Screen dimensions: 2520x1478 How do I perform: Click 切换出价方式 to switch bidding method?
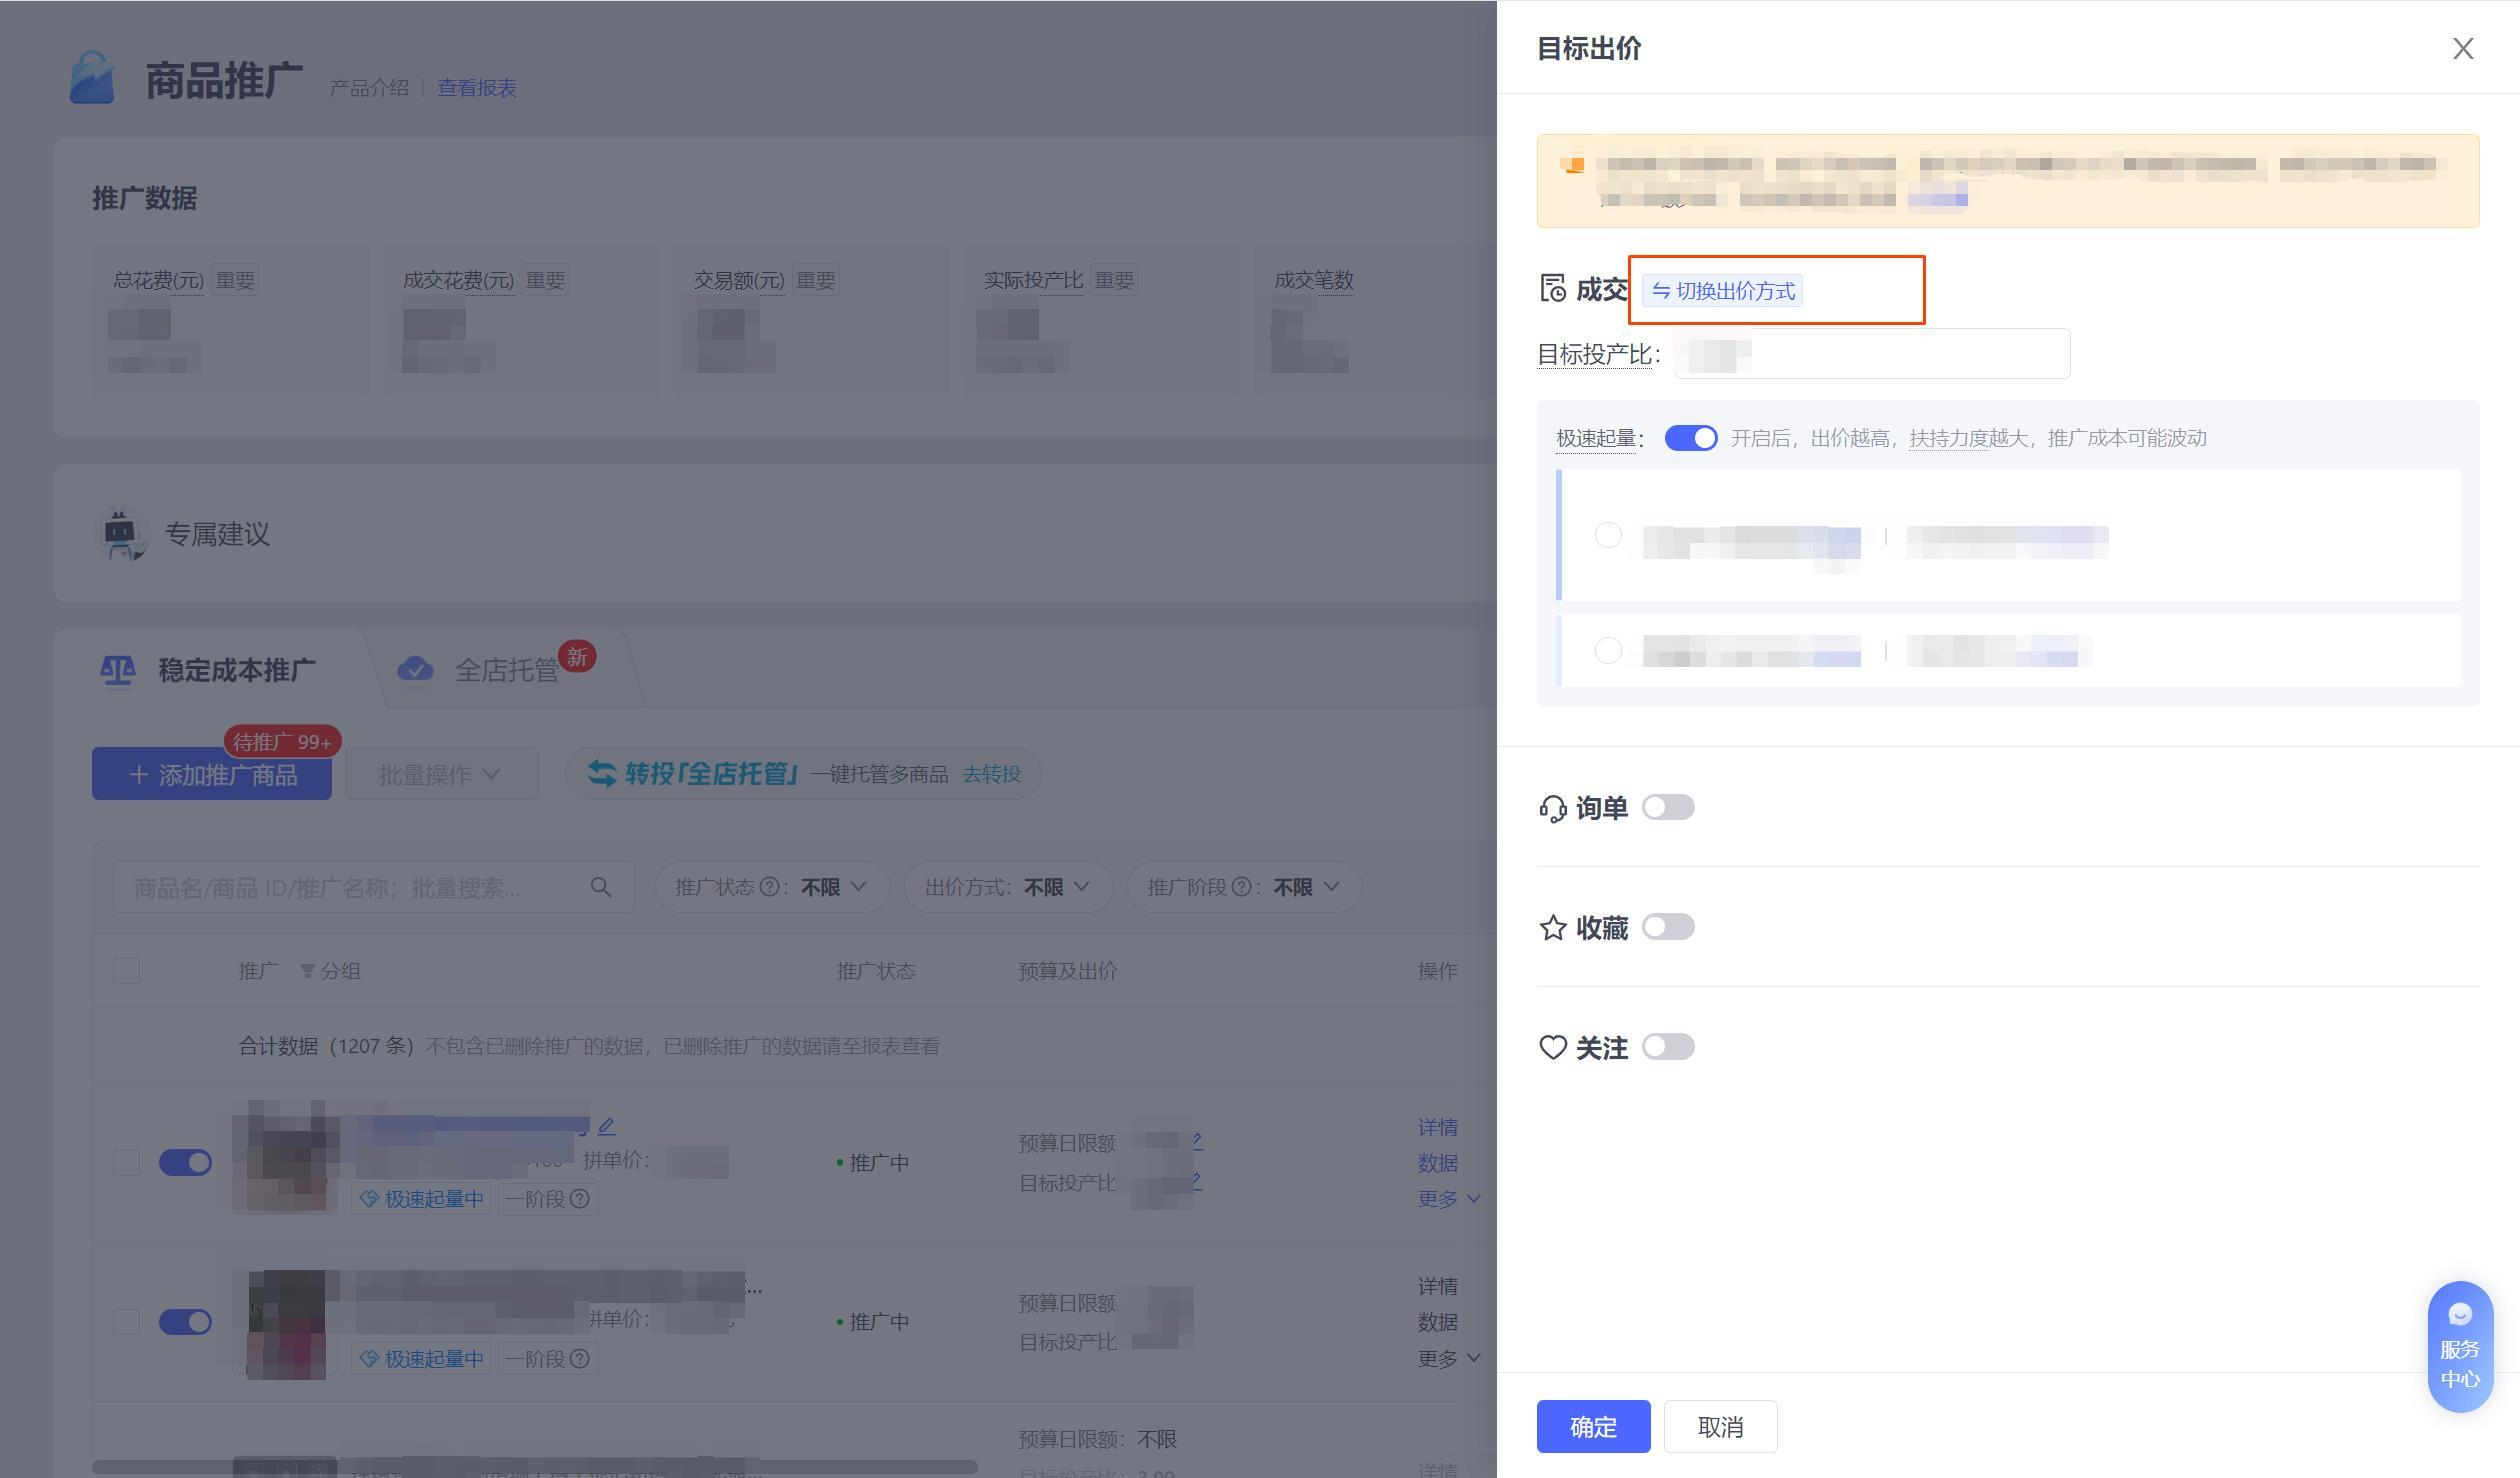point(1723,291)
